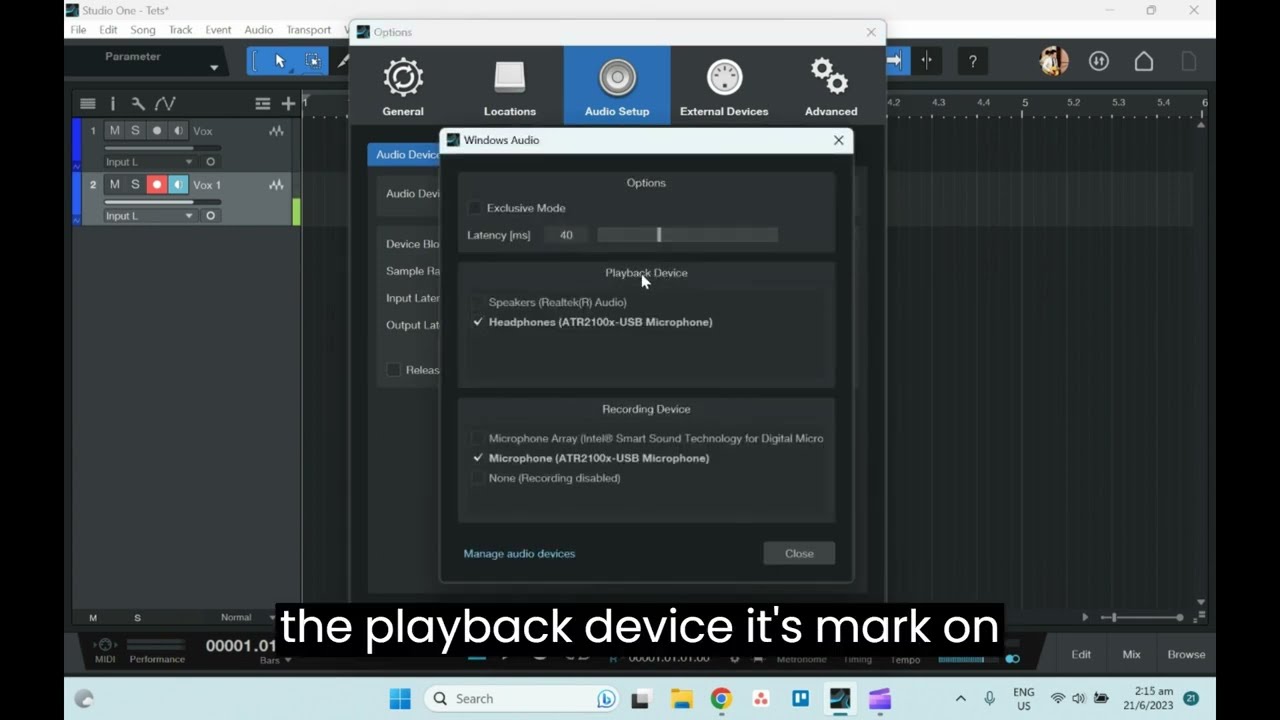Open the user profile avatar
The width and height of the screenshot is (1280, 720).
pyautogui.click(x=1053, y=61)
